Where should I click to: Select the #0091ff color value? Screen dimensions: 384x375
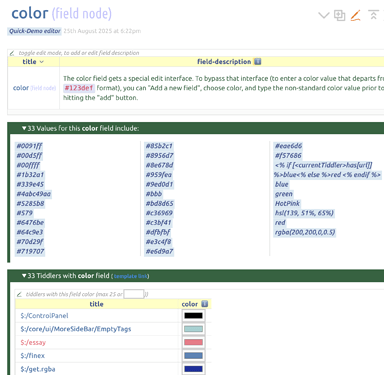pos(29,146)
